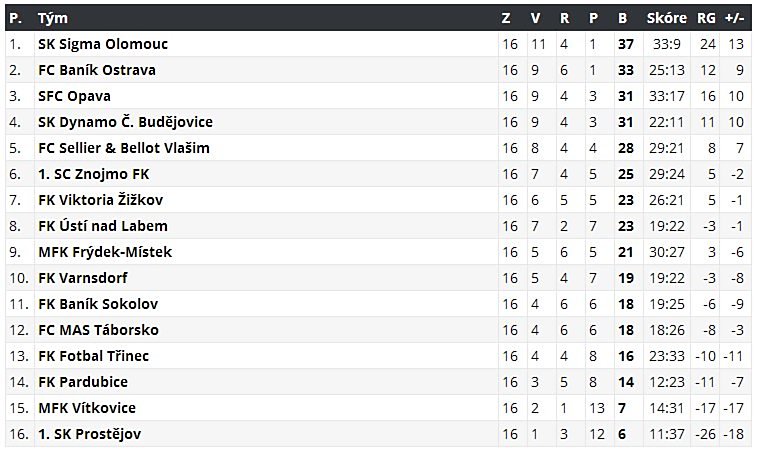Click FK Ústí nad Labem
This screenshot has width=757, height=452.
pos(103,226)
